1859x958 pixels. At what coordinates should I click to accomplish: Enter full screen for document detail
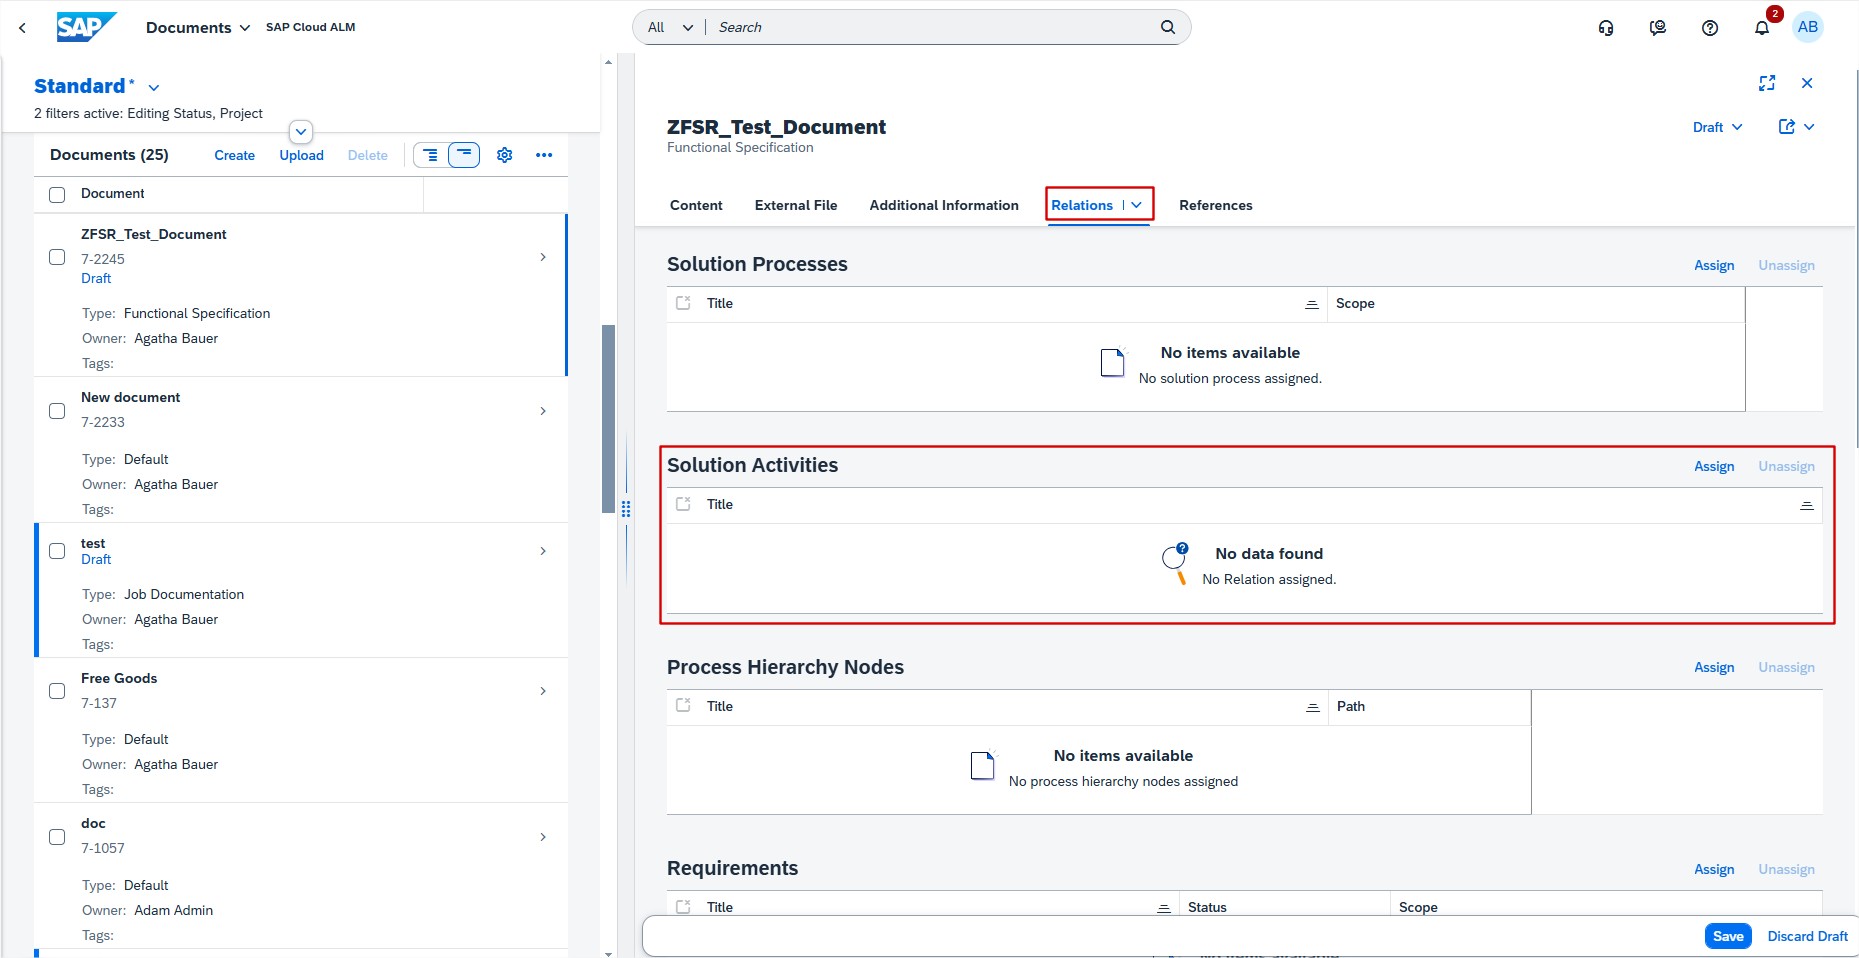pyautogui.click(x=1766, y=83)
